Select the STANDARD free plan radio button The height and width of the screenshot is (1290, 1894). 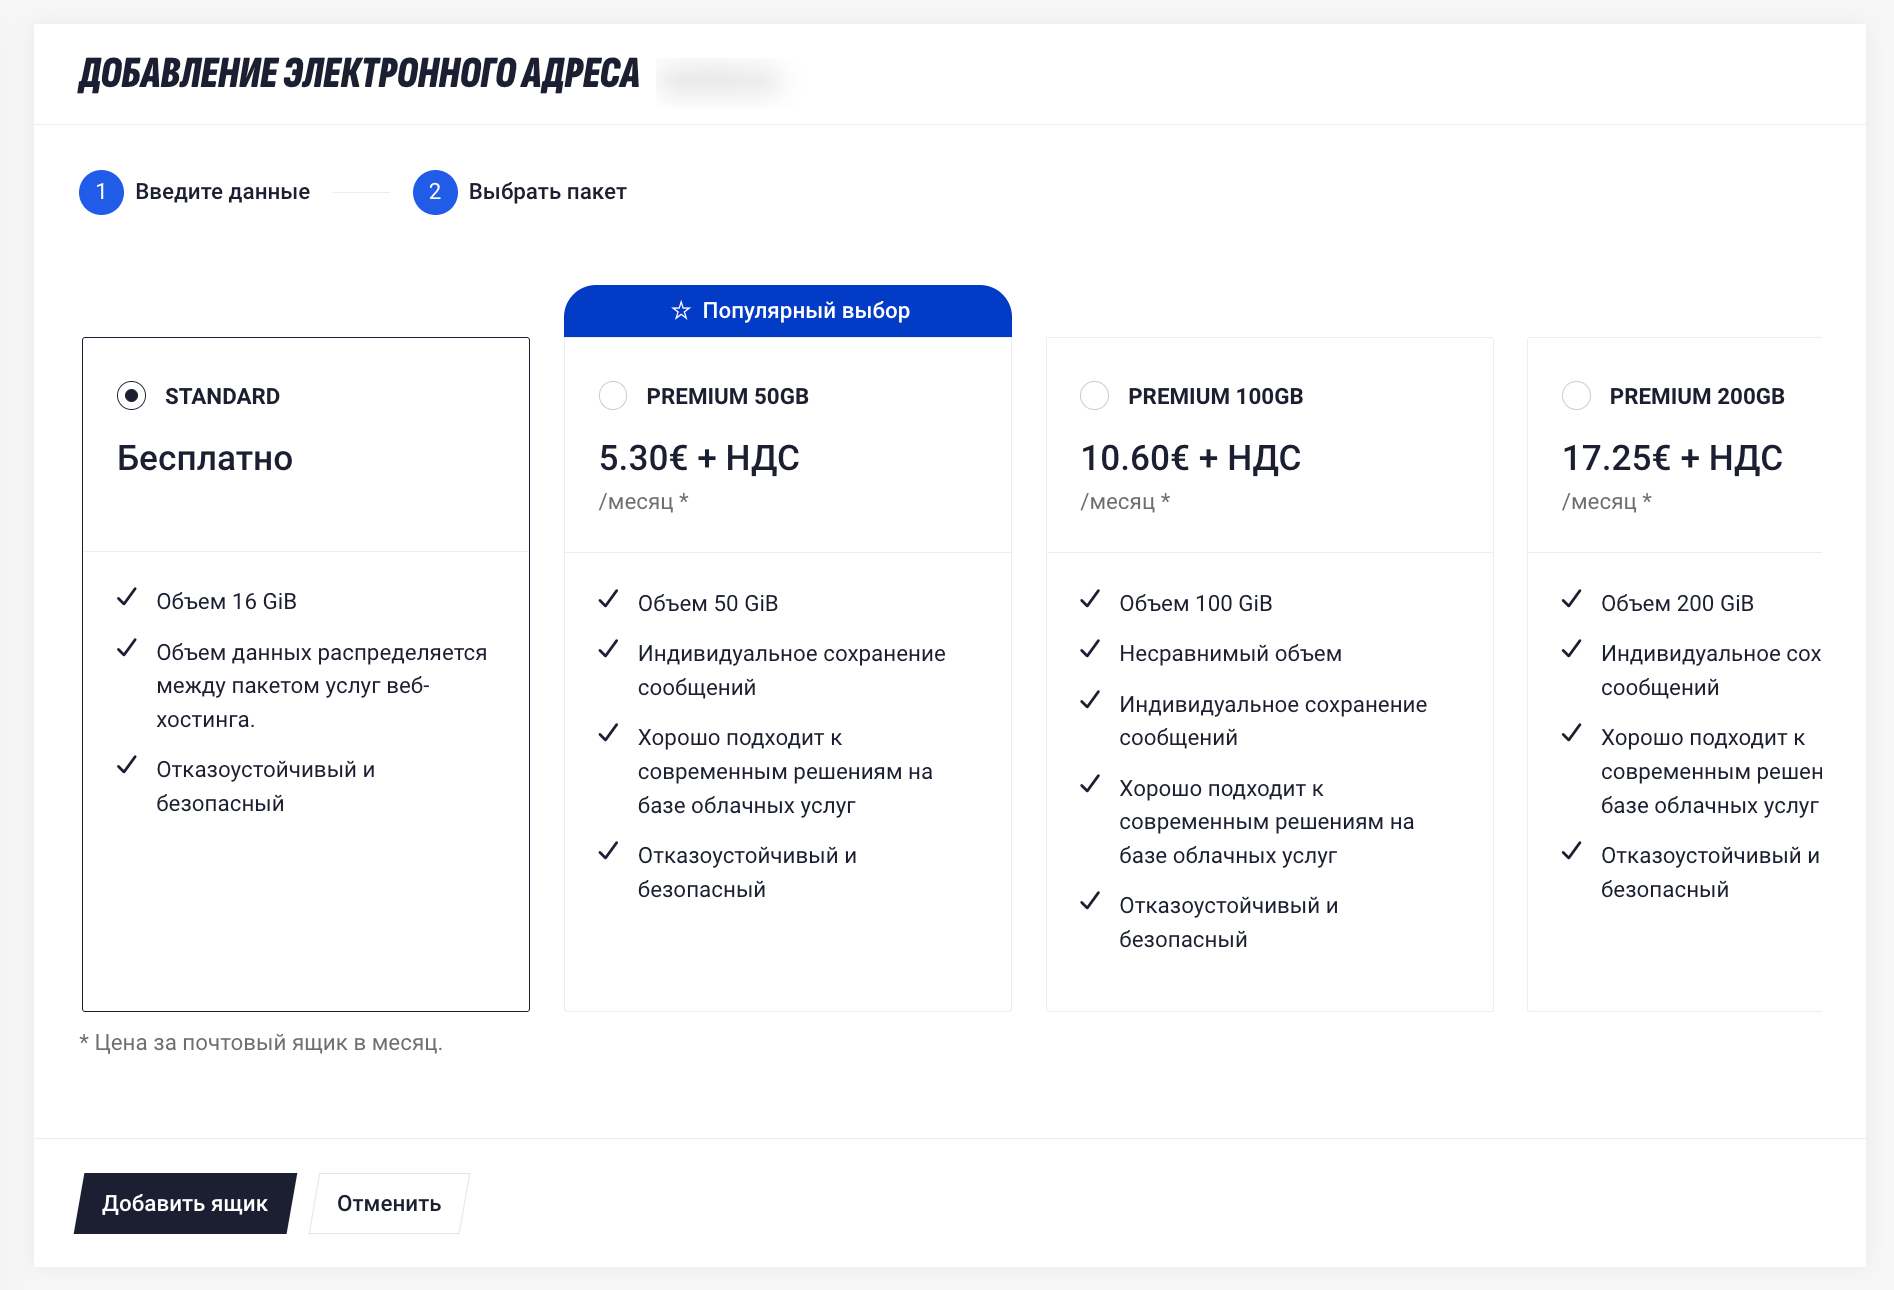131,396
